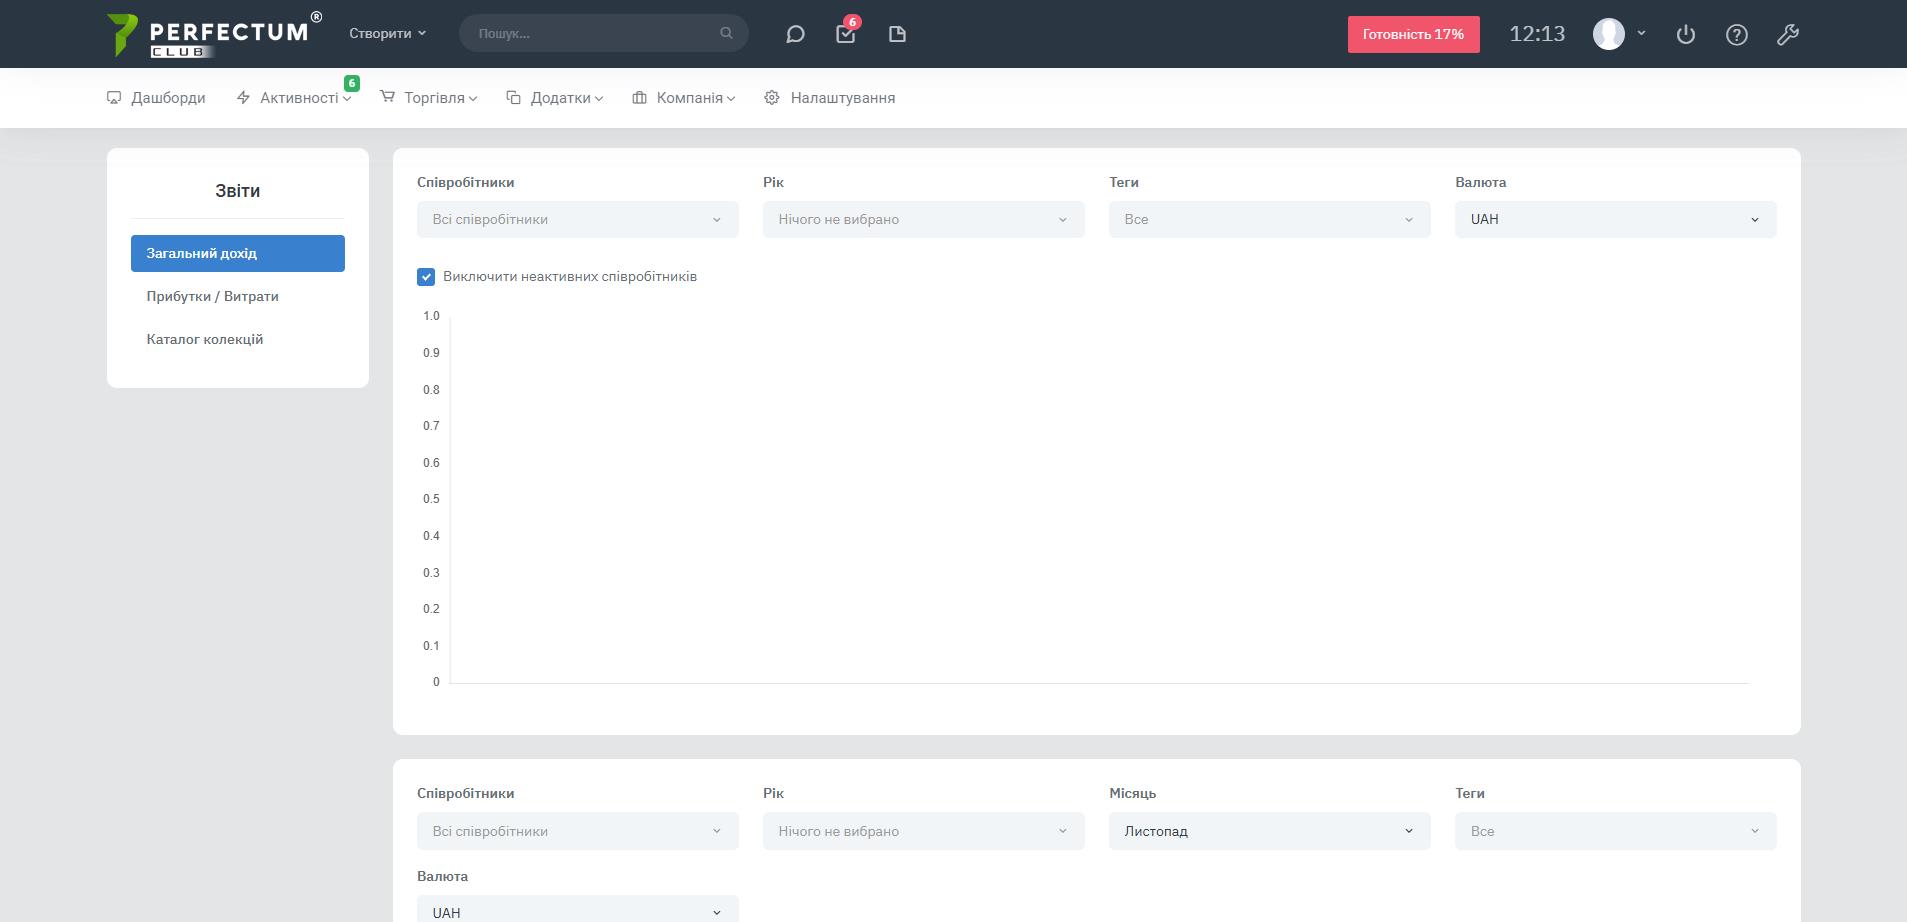Click the user avatar profile picture
Screen dimensions: 1907x922
click(1608, 34)
